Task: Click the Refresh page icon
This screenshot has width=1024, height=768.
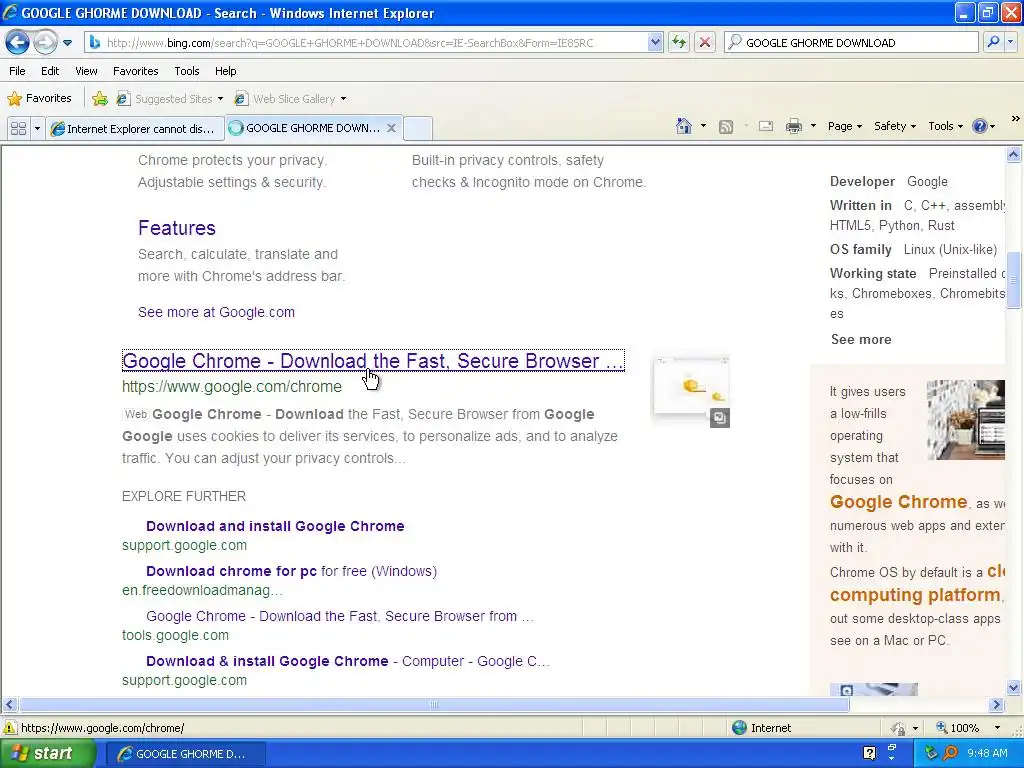Action: click(x=679, y=42)
